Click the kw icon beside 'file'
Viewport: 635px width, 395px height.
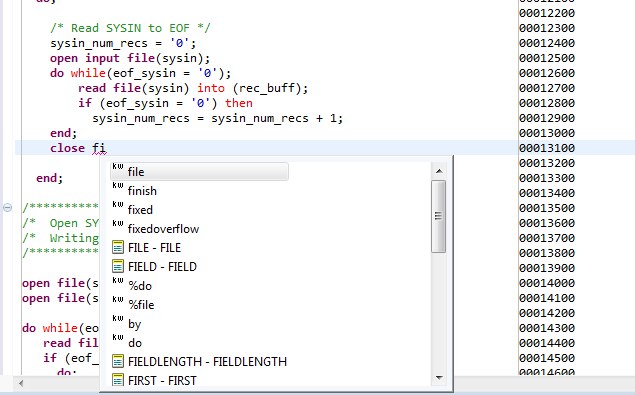pos(118,167)
